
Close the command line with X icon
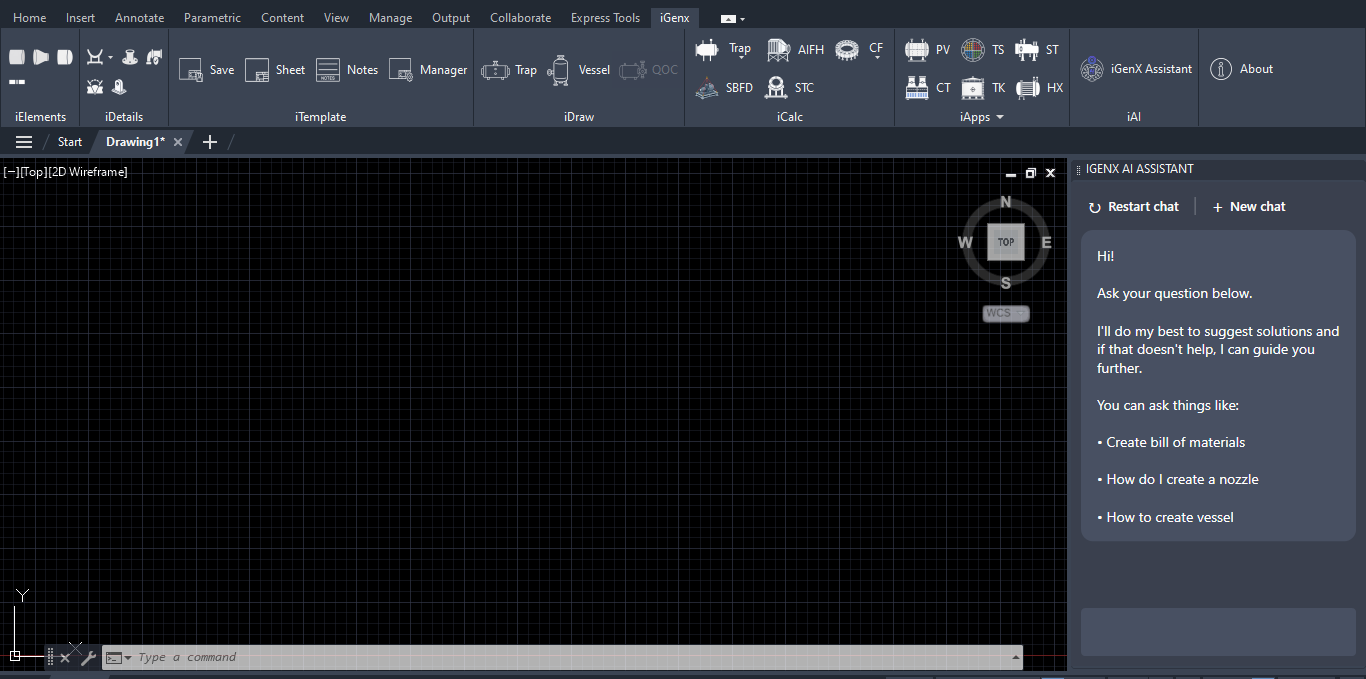click(65, 657)
